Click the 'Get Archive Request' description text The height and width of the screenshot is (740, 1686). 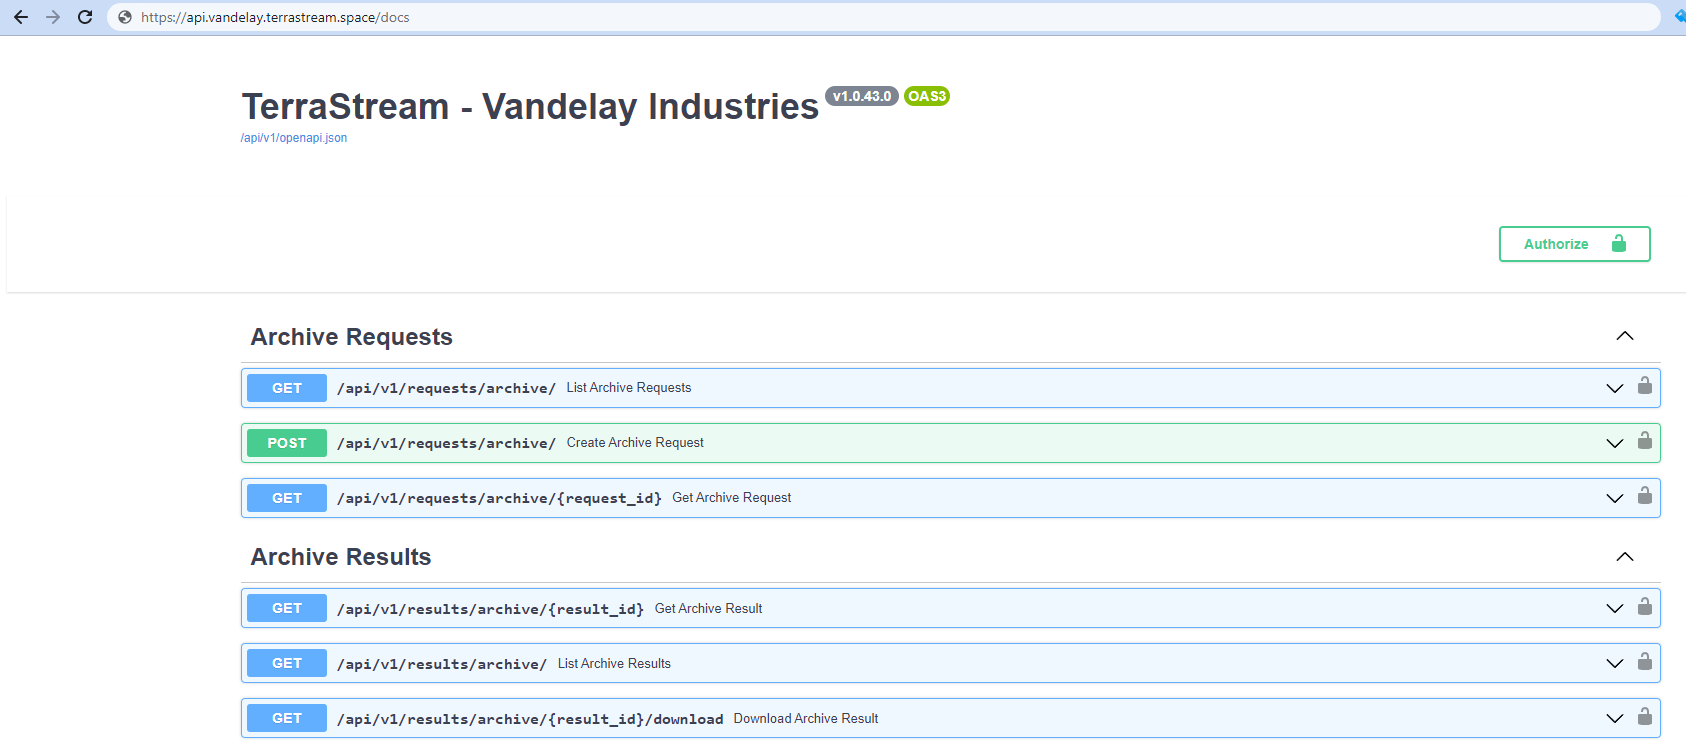(x=731, y=498)
